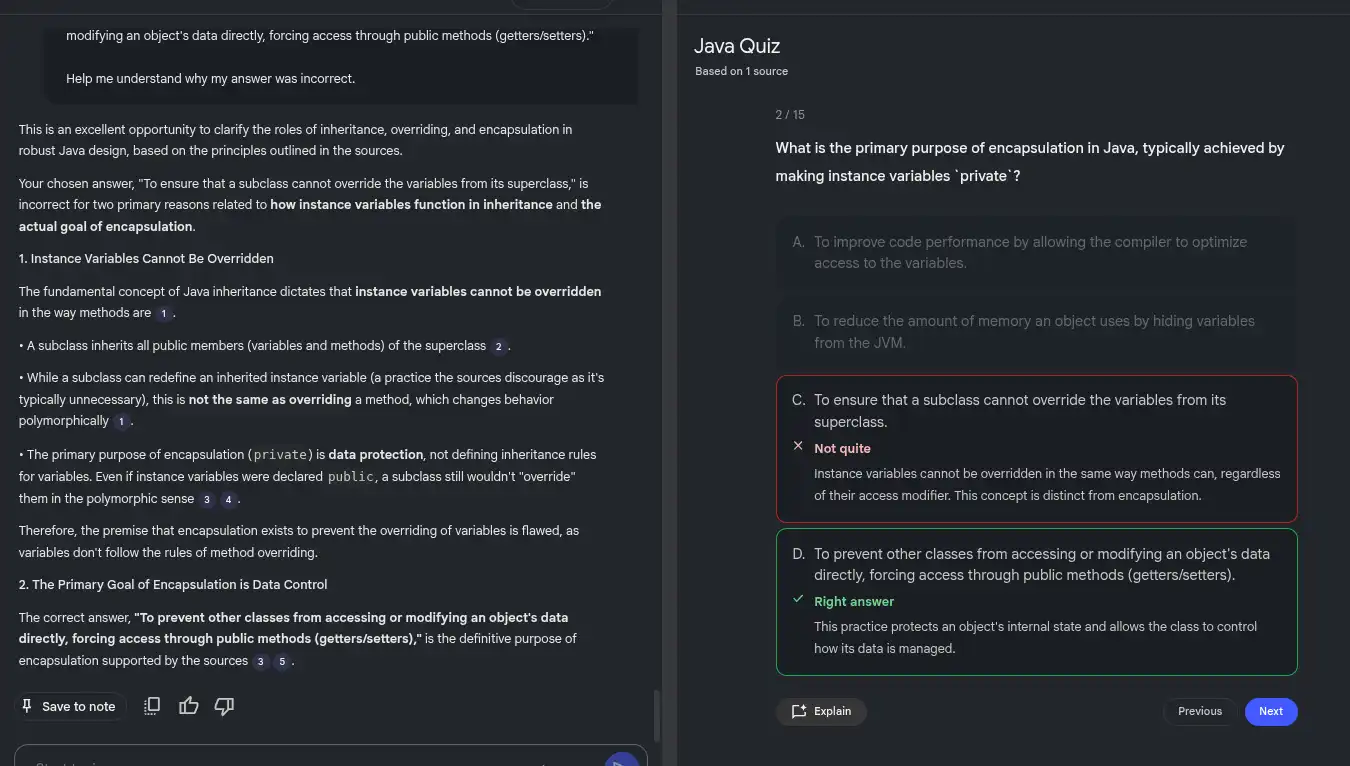The width and height of the screenshot is (1350, 766).
Task: Click the thumbs down icon
Action: (224, 706)
